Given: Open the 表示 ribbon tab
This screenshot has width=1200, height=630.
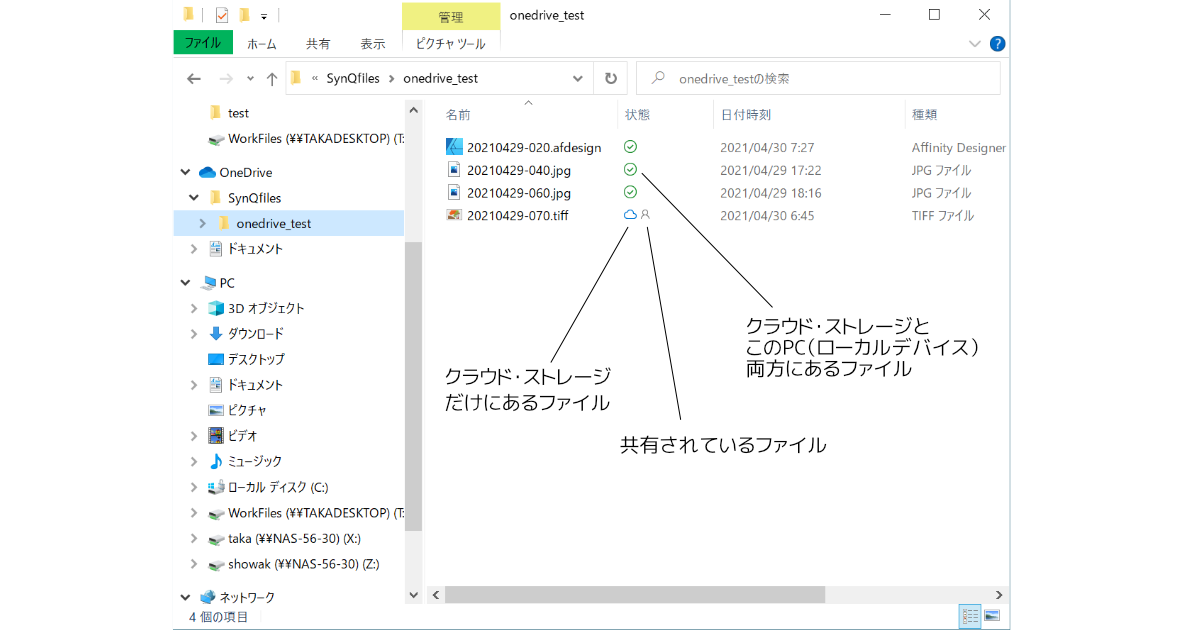Looking at the screenshot, I should pyautogui.click(x=373, y=44).
